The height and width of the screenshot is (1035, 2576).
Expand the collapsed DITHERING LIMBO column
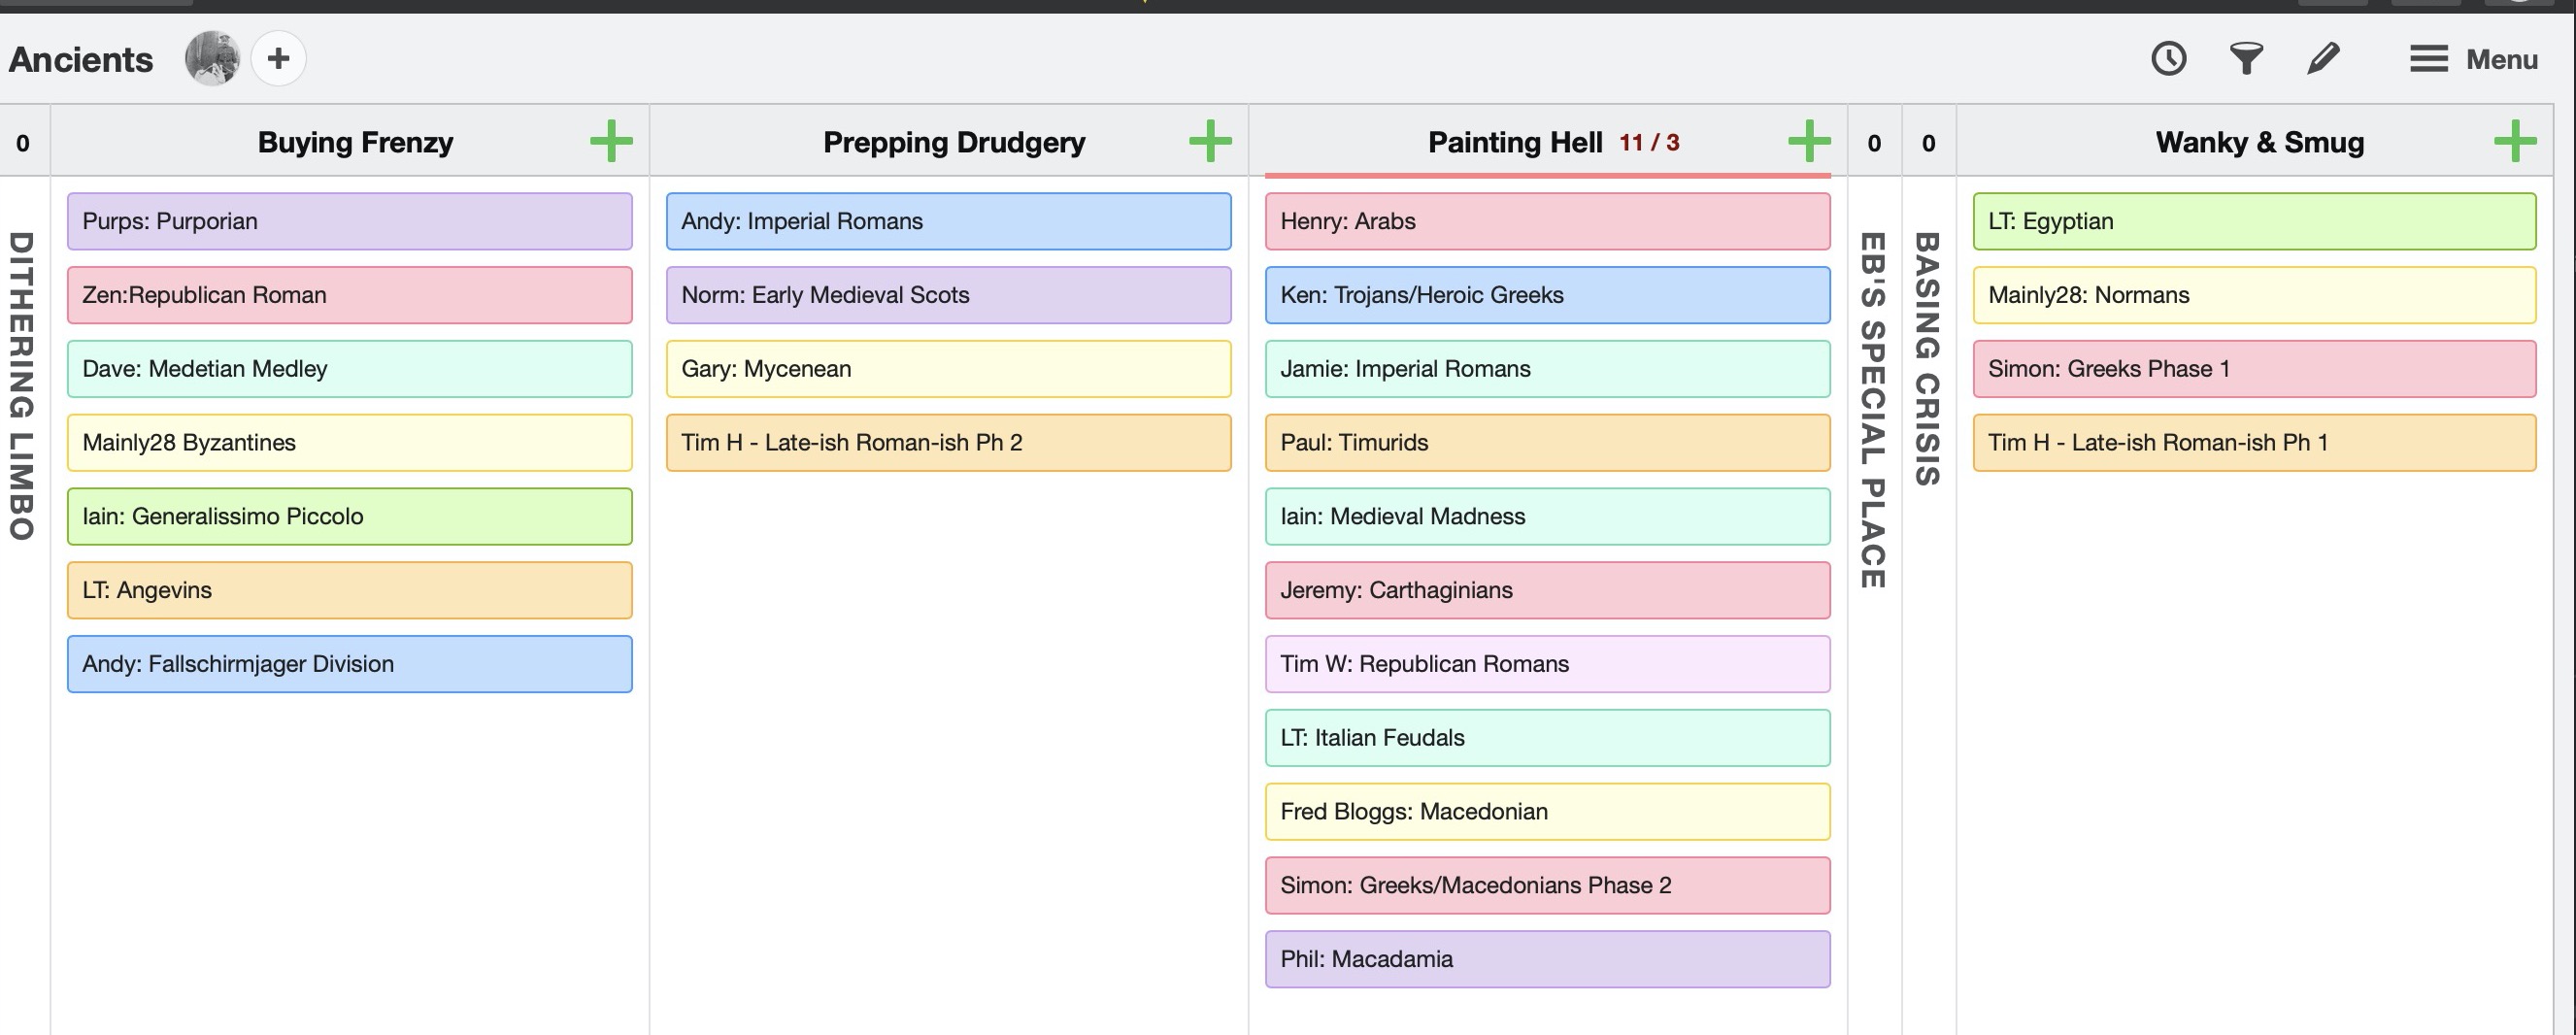pyautogui.click(x=22, y=386)
